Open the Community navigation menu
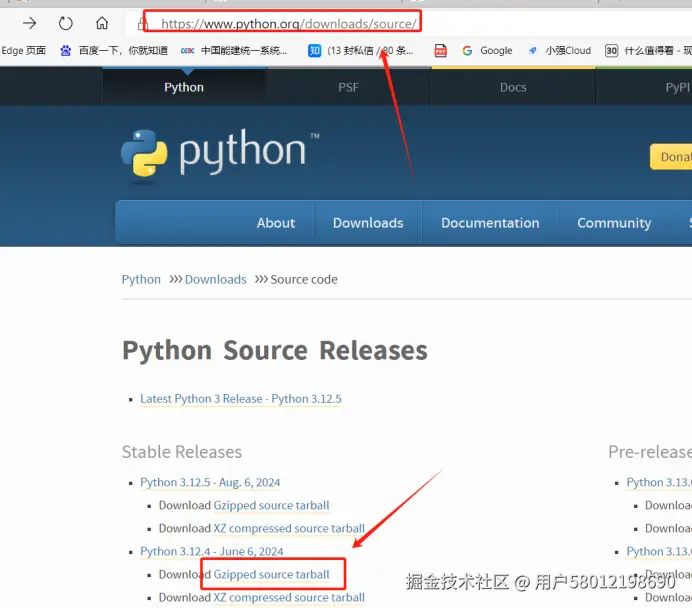692x608 pixels. [614, 223]
